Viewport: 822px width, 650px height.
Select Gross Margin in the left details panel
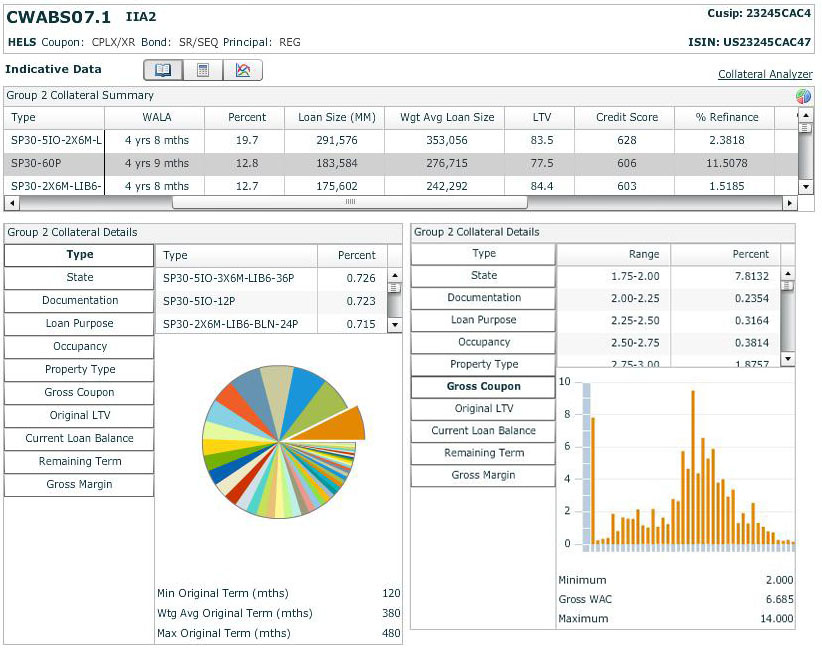point(78,485)
